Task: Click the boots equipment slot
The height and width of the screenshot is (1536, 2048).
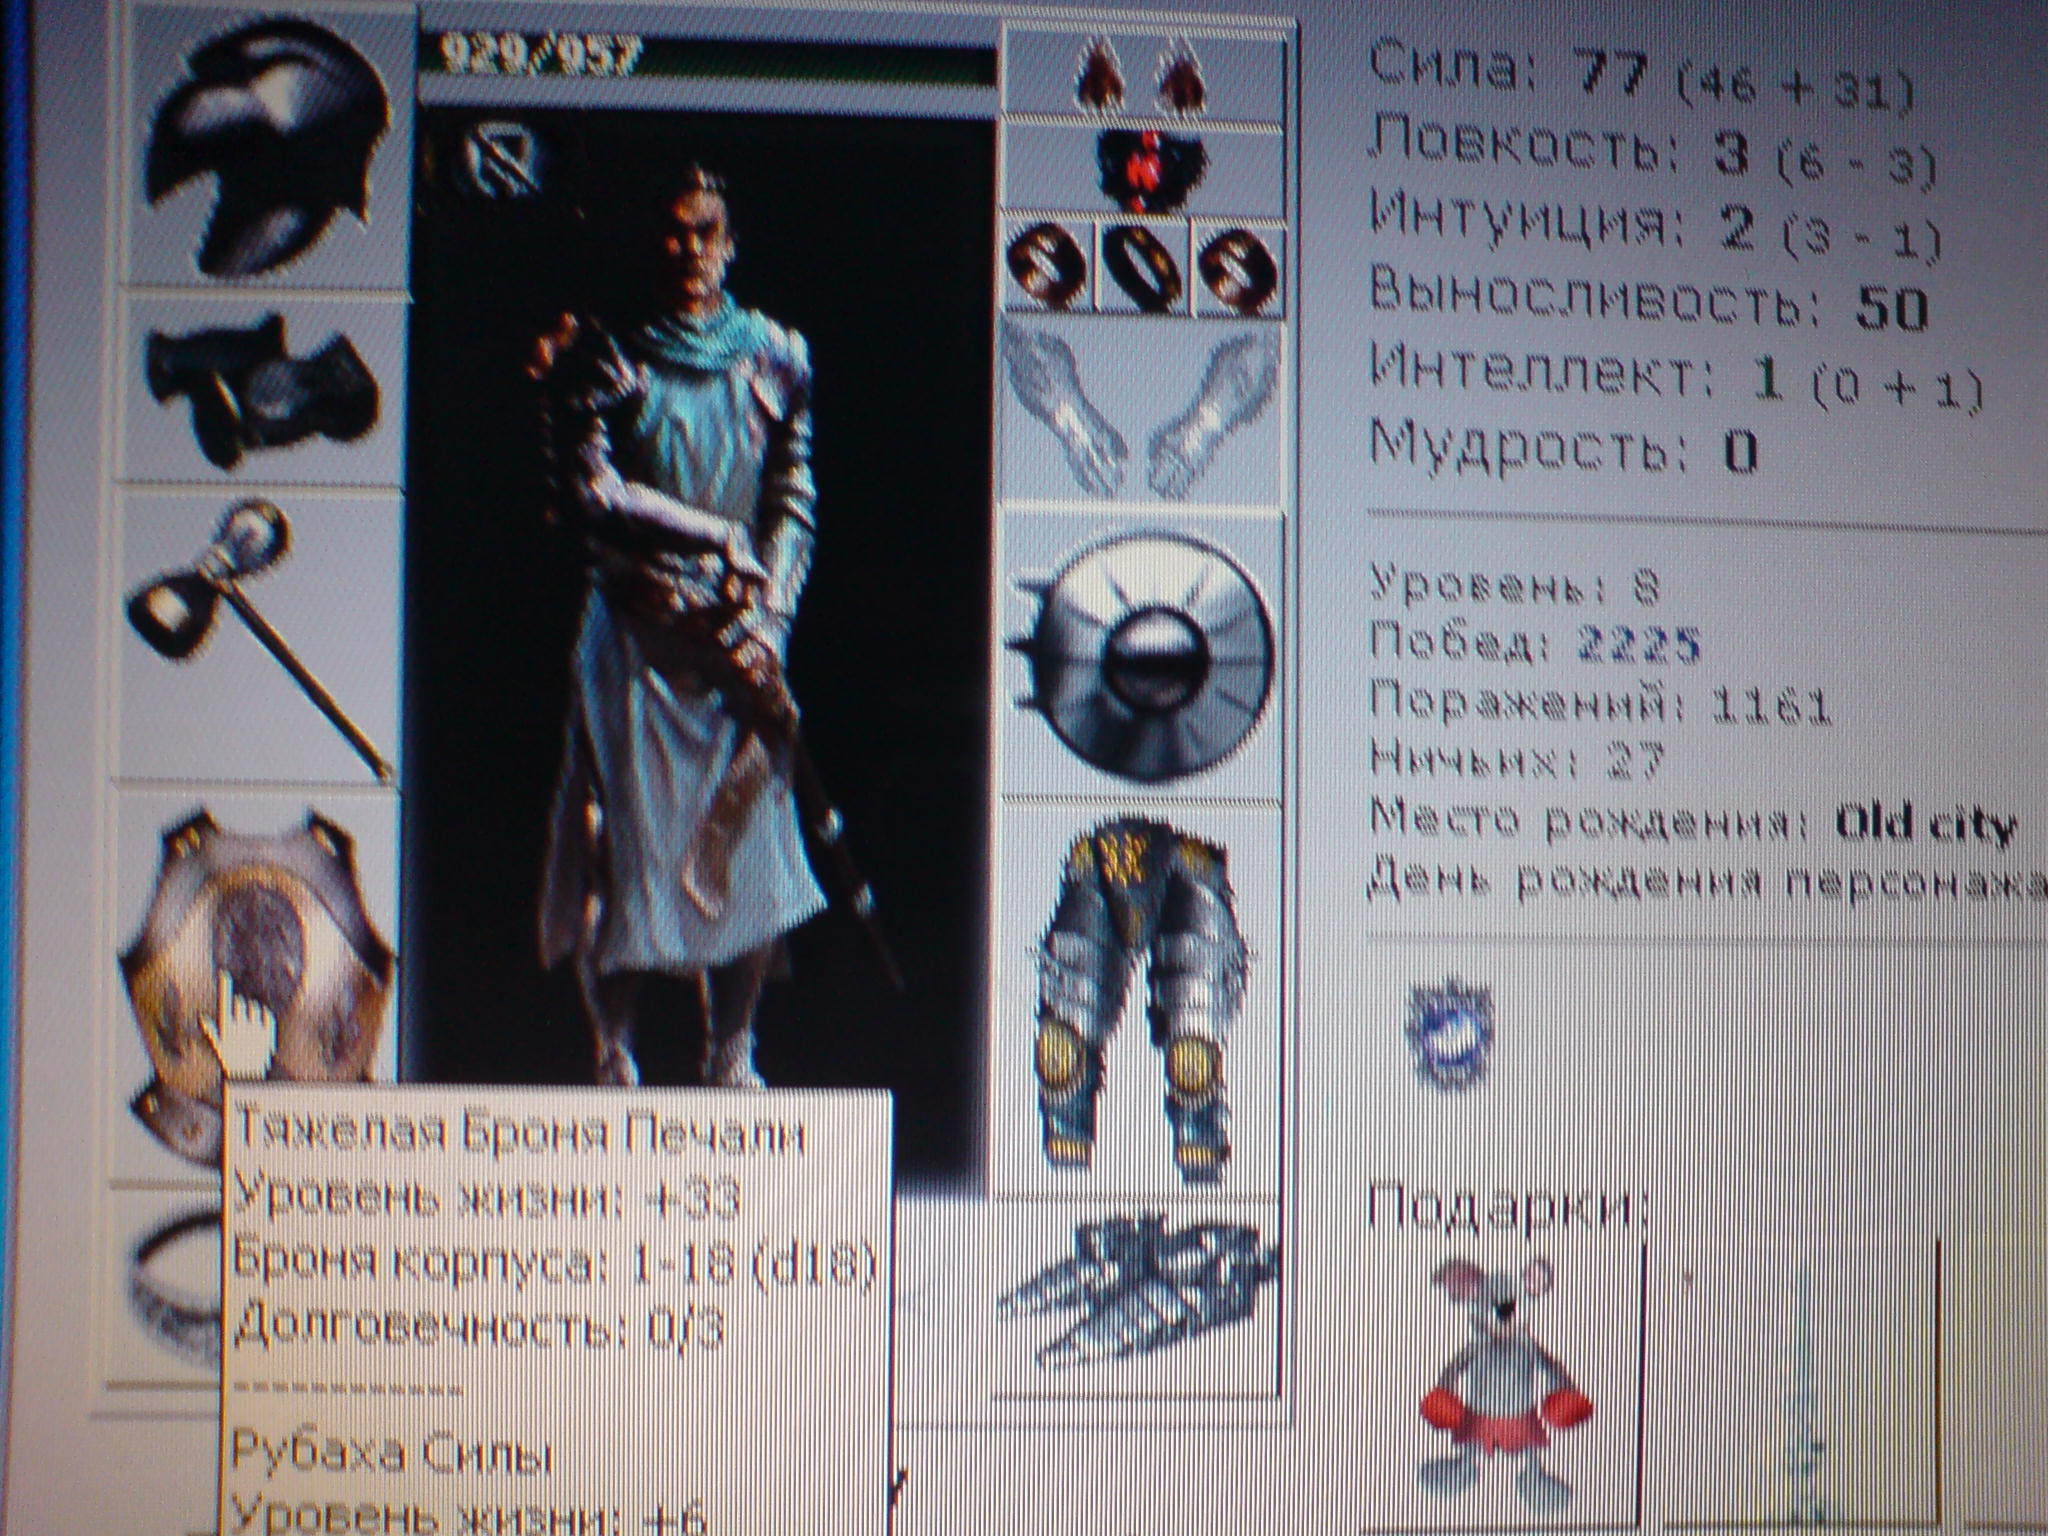Action: point(1140,1295)
